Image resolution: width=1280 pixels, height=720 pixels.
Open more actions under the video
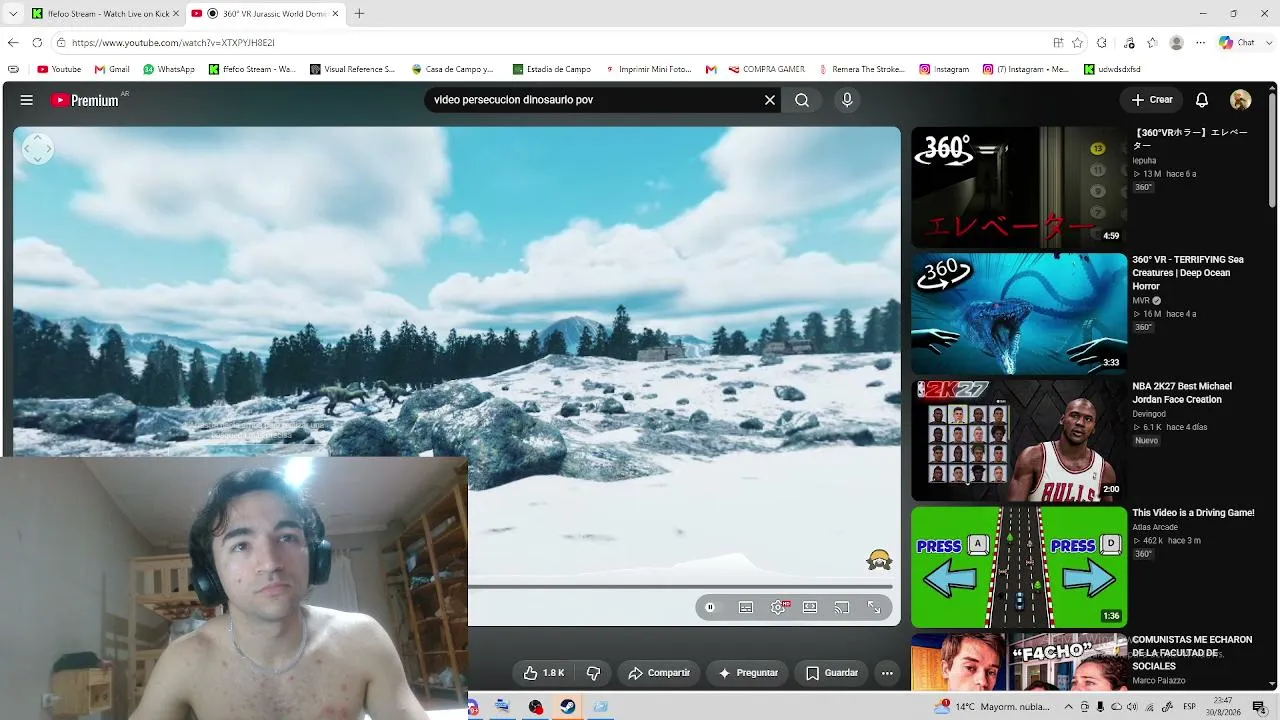[x=887, y=673]
